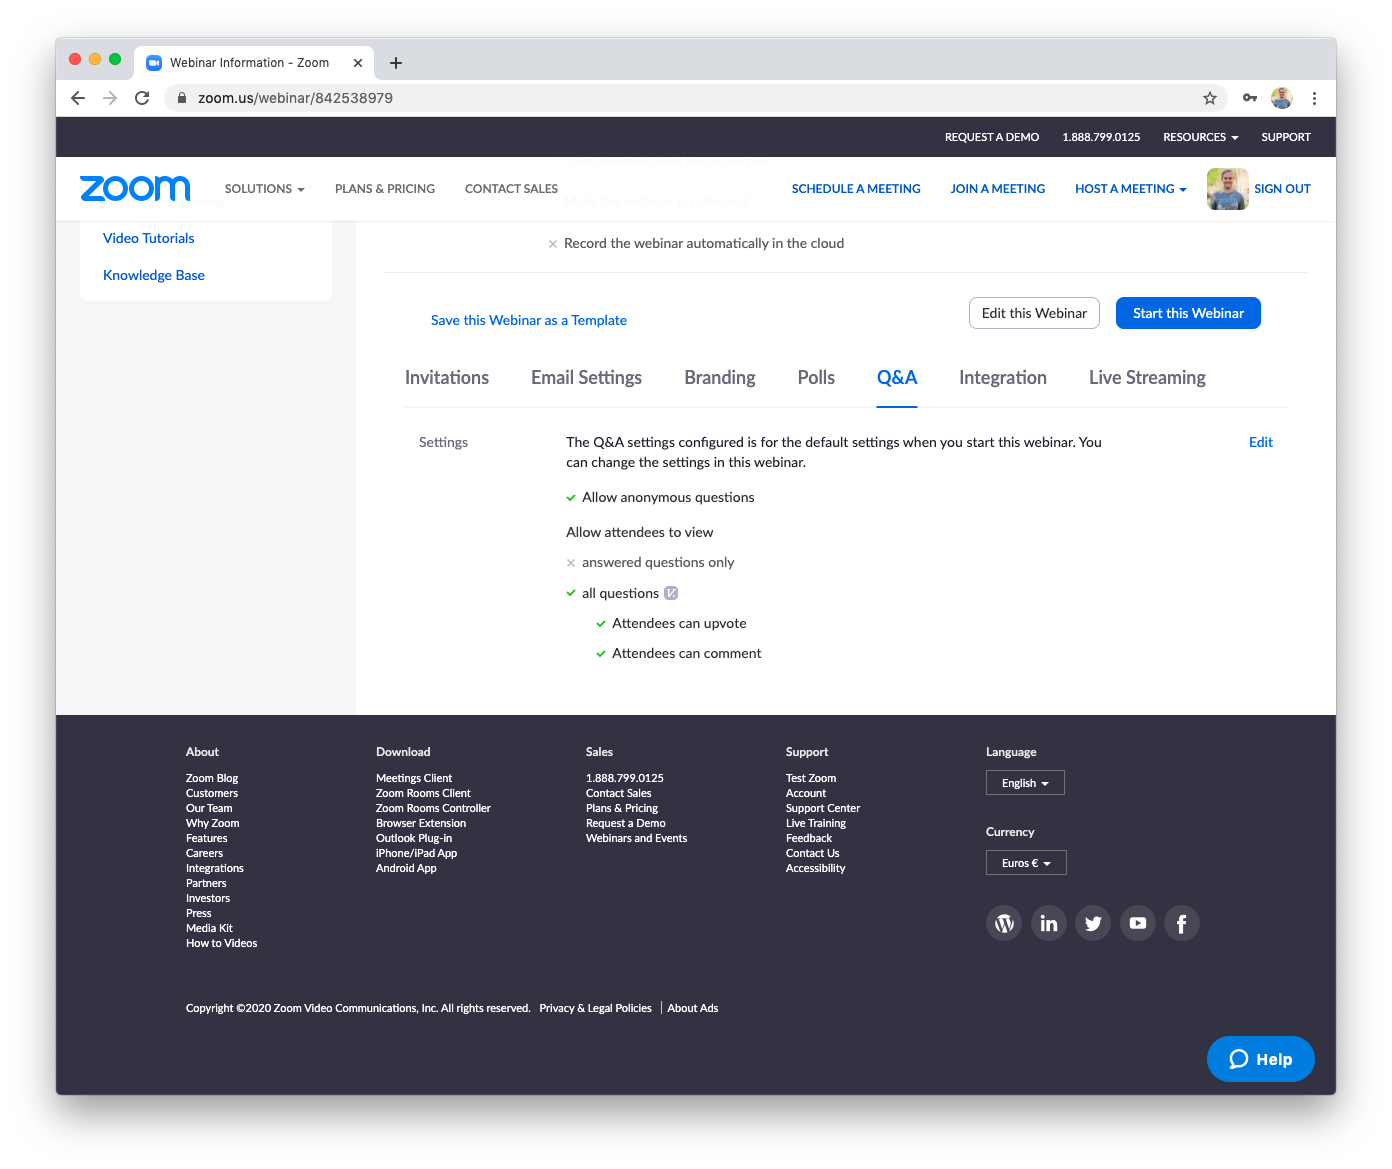Close the Webinar Information tab
Screen dimensions: 1392x1169
point(358,63)
